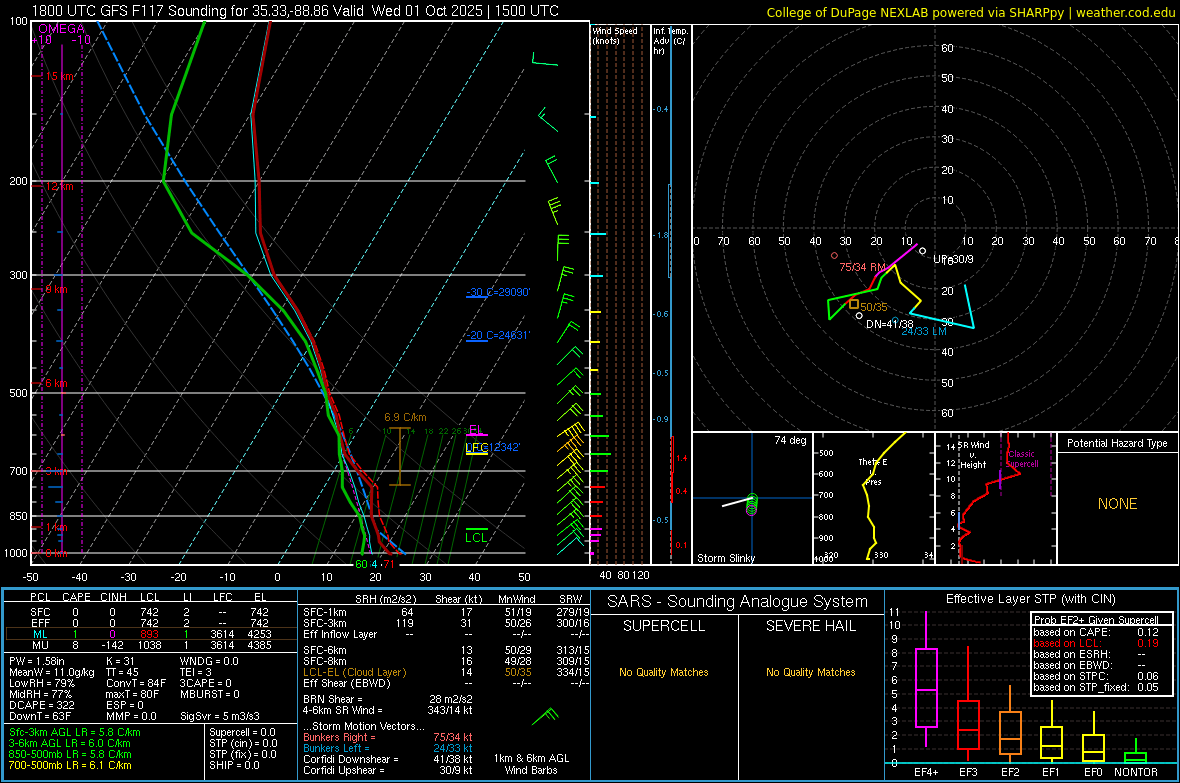This screenshot has height=783, width=1180.
Task: Click the PW = 1.58in value
Action: pos(36,661)
